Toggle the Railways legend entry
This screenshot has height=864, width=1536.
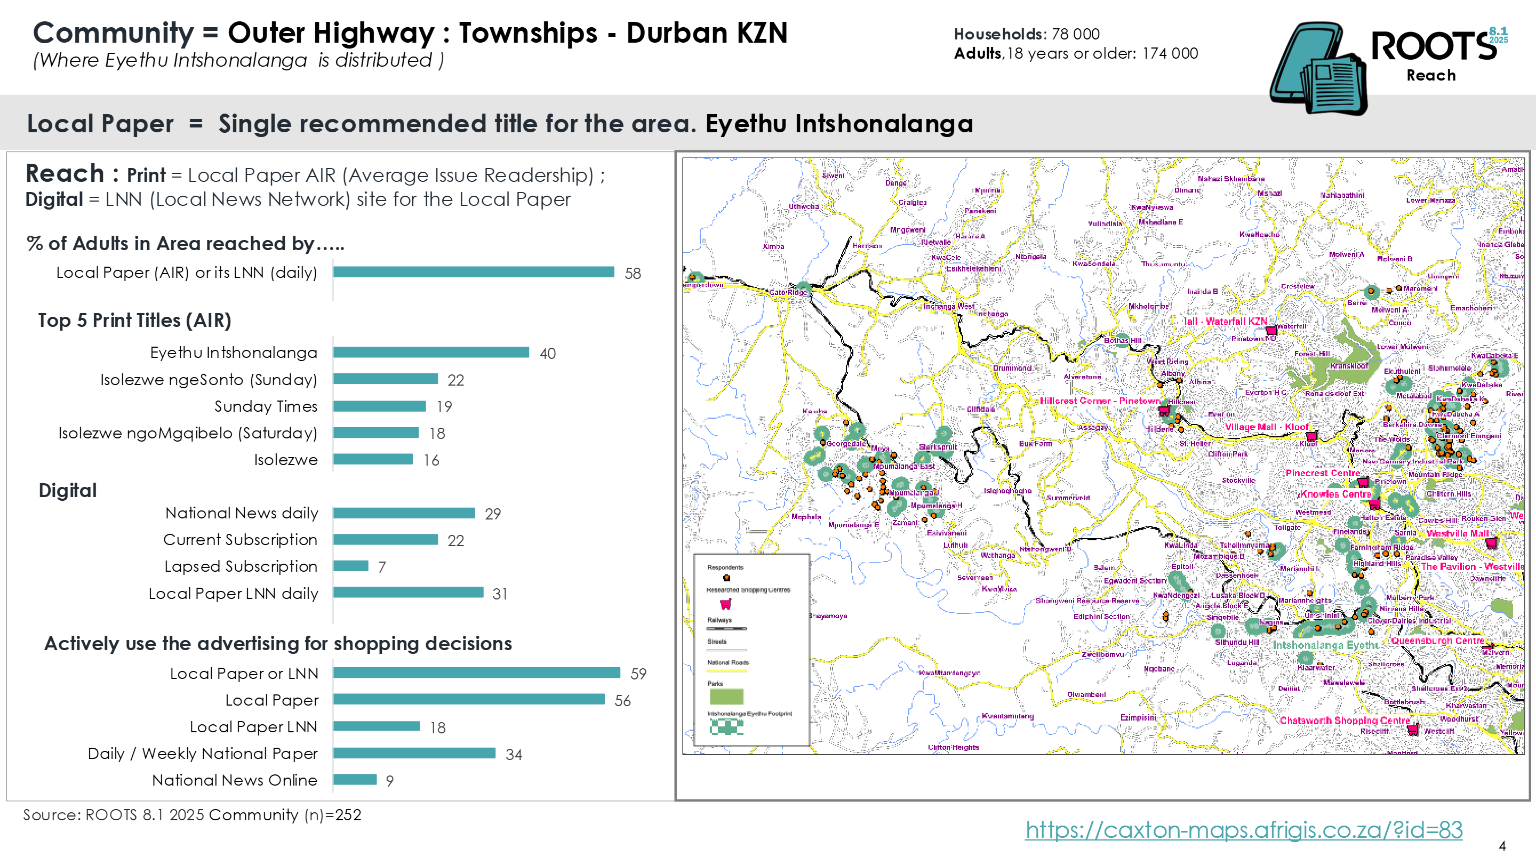[727, 629]
